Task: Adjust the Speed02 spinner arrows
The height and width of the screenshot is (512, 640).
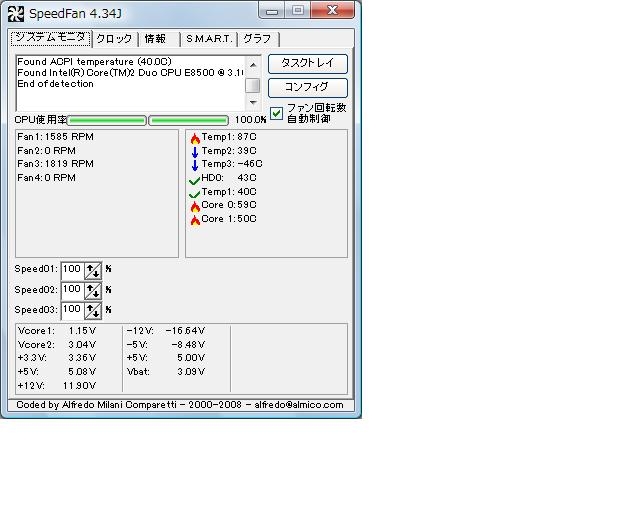Action: (93, 291)
